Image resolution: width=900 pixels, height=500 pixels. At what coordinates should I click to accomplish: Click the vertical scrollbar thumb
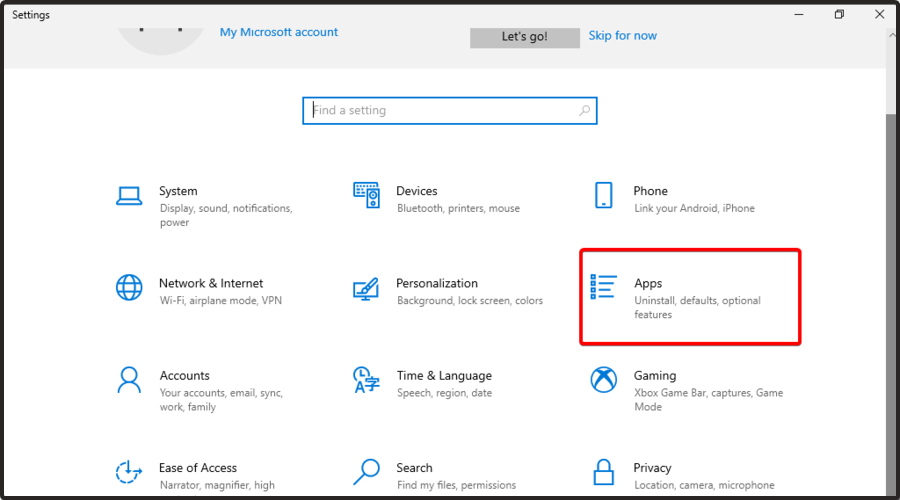tap(891, 304)
